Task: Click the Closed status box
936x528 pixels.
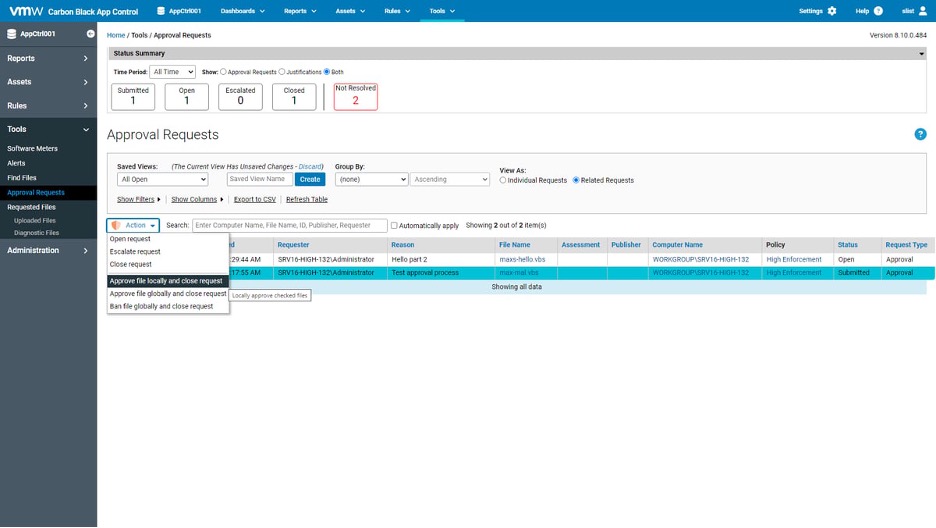Action: coord(294,97)
